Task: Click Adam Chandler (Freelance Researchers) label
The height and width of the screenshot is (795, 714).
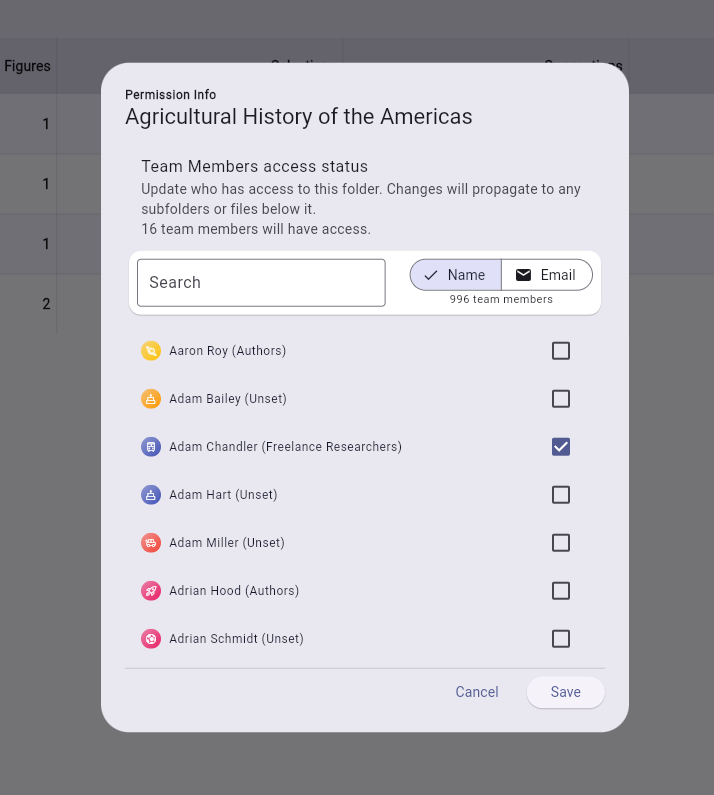Action: [285, 447]
